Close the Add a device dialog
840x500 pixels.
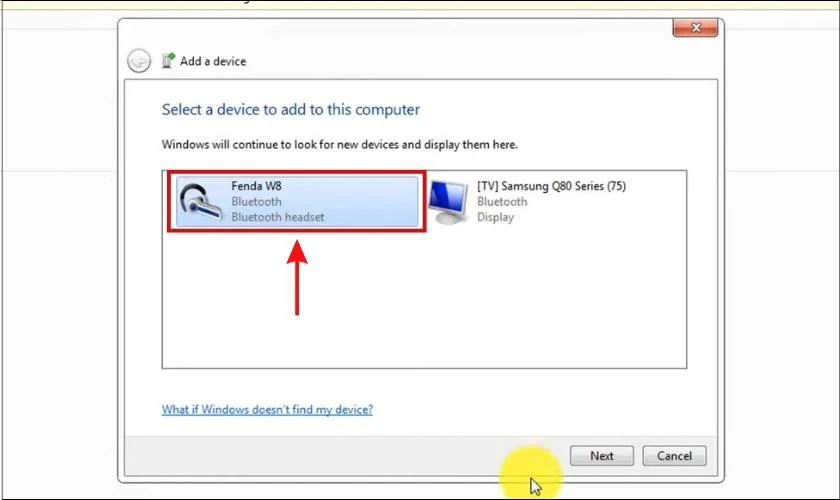(695, 27)
